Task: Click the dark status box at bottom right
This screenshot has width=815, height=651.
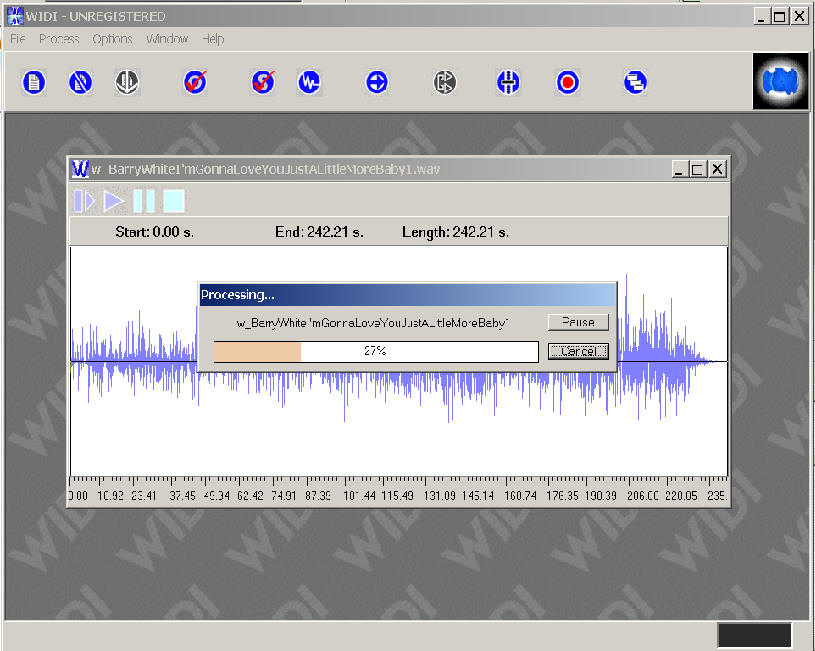Action: pos(755,635)
